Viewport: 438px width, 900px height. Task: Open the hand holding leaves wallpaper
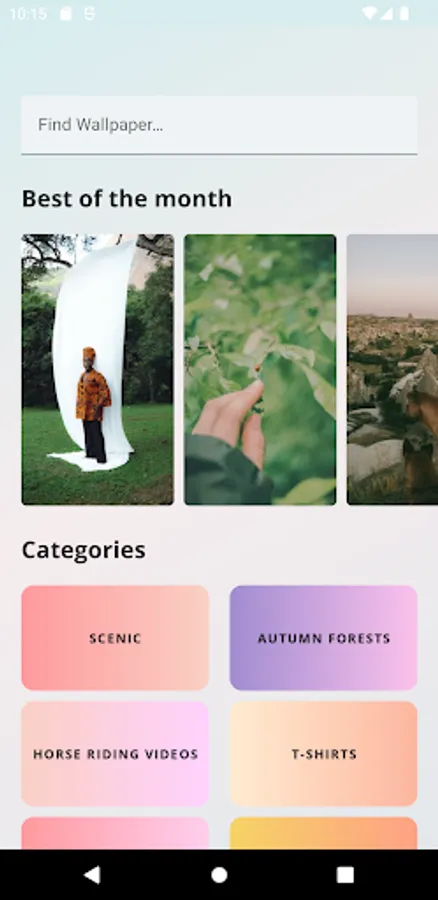pyautogui.click(x=260, y=370)
